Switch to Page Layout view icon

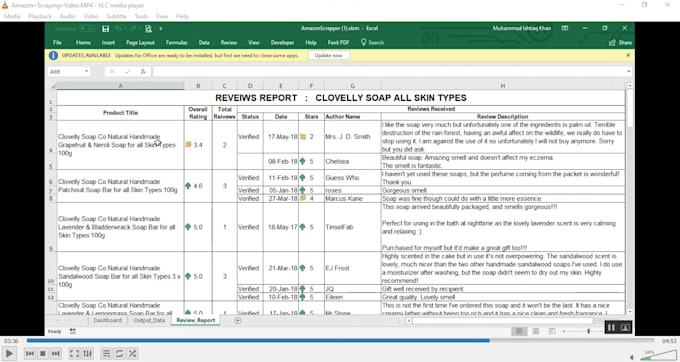click(536, 332)
